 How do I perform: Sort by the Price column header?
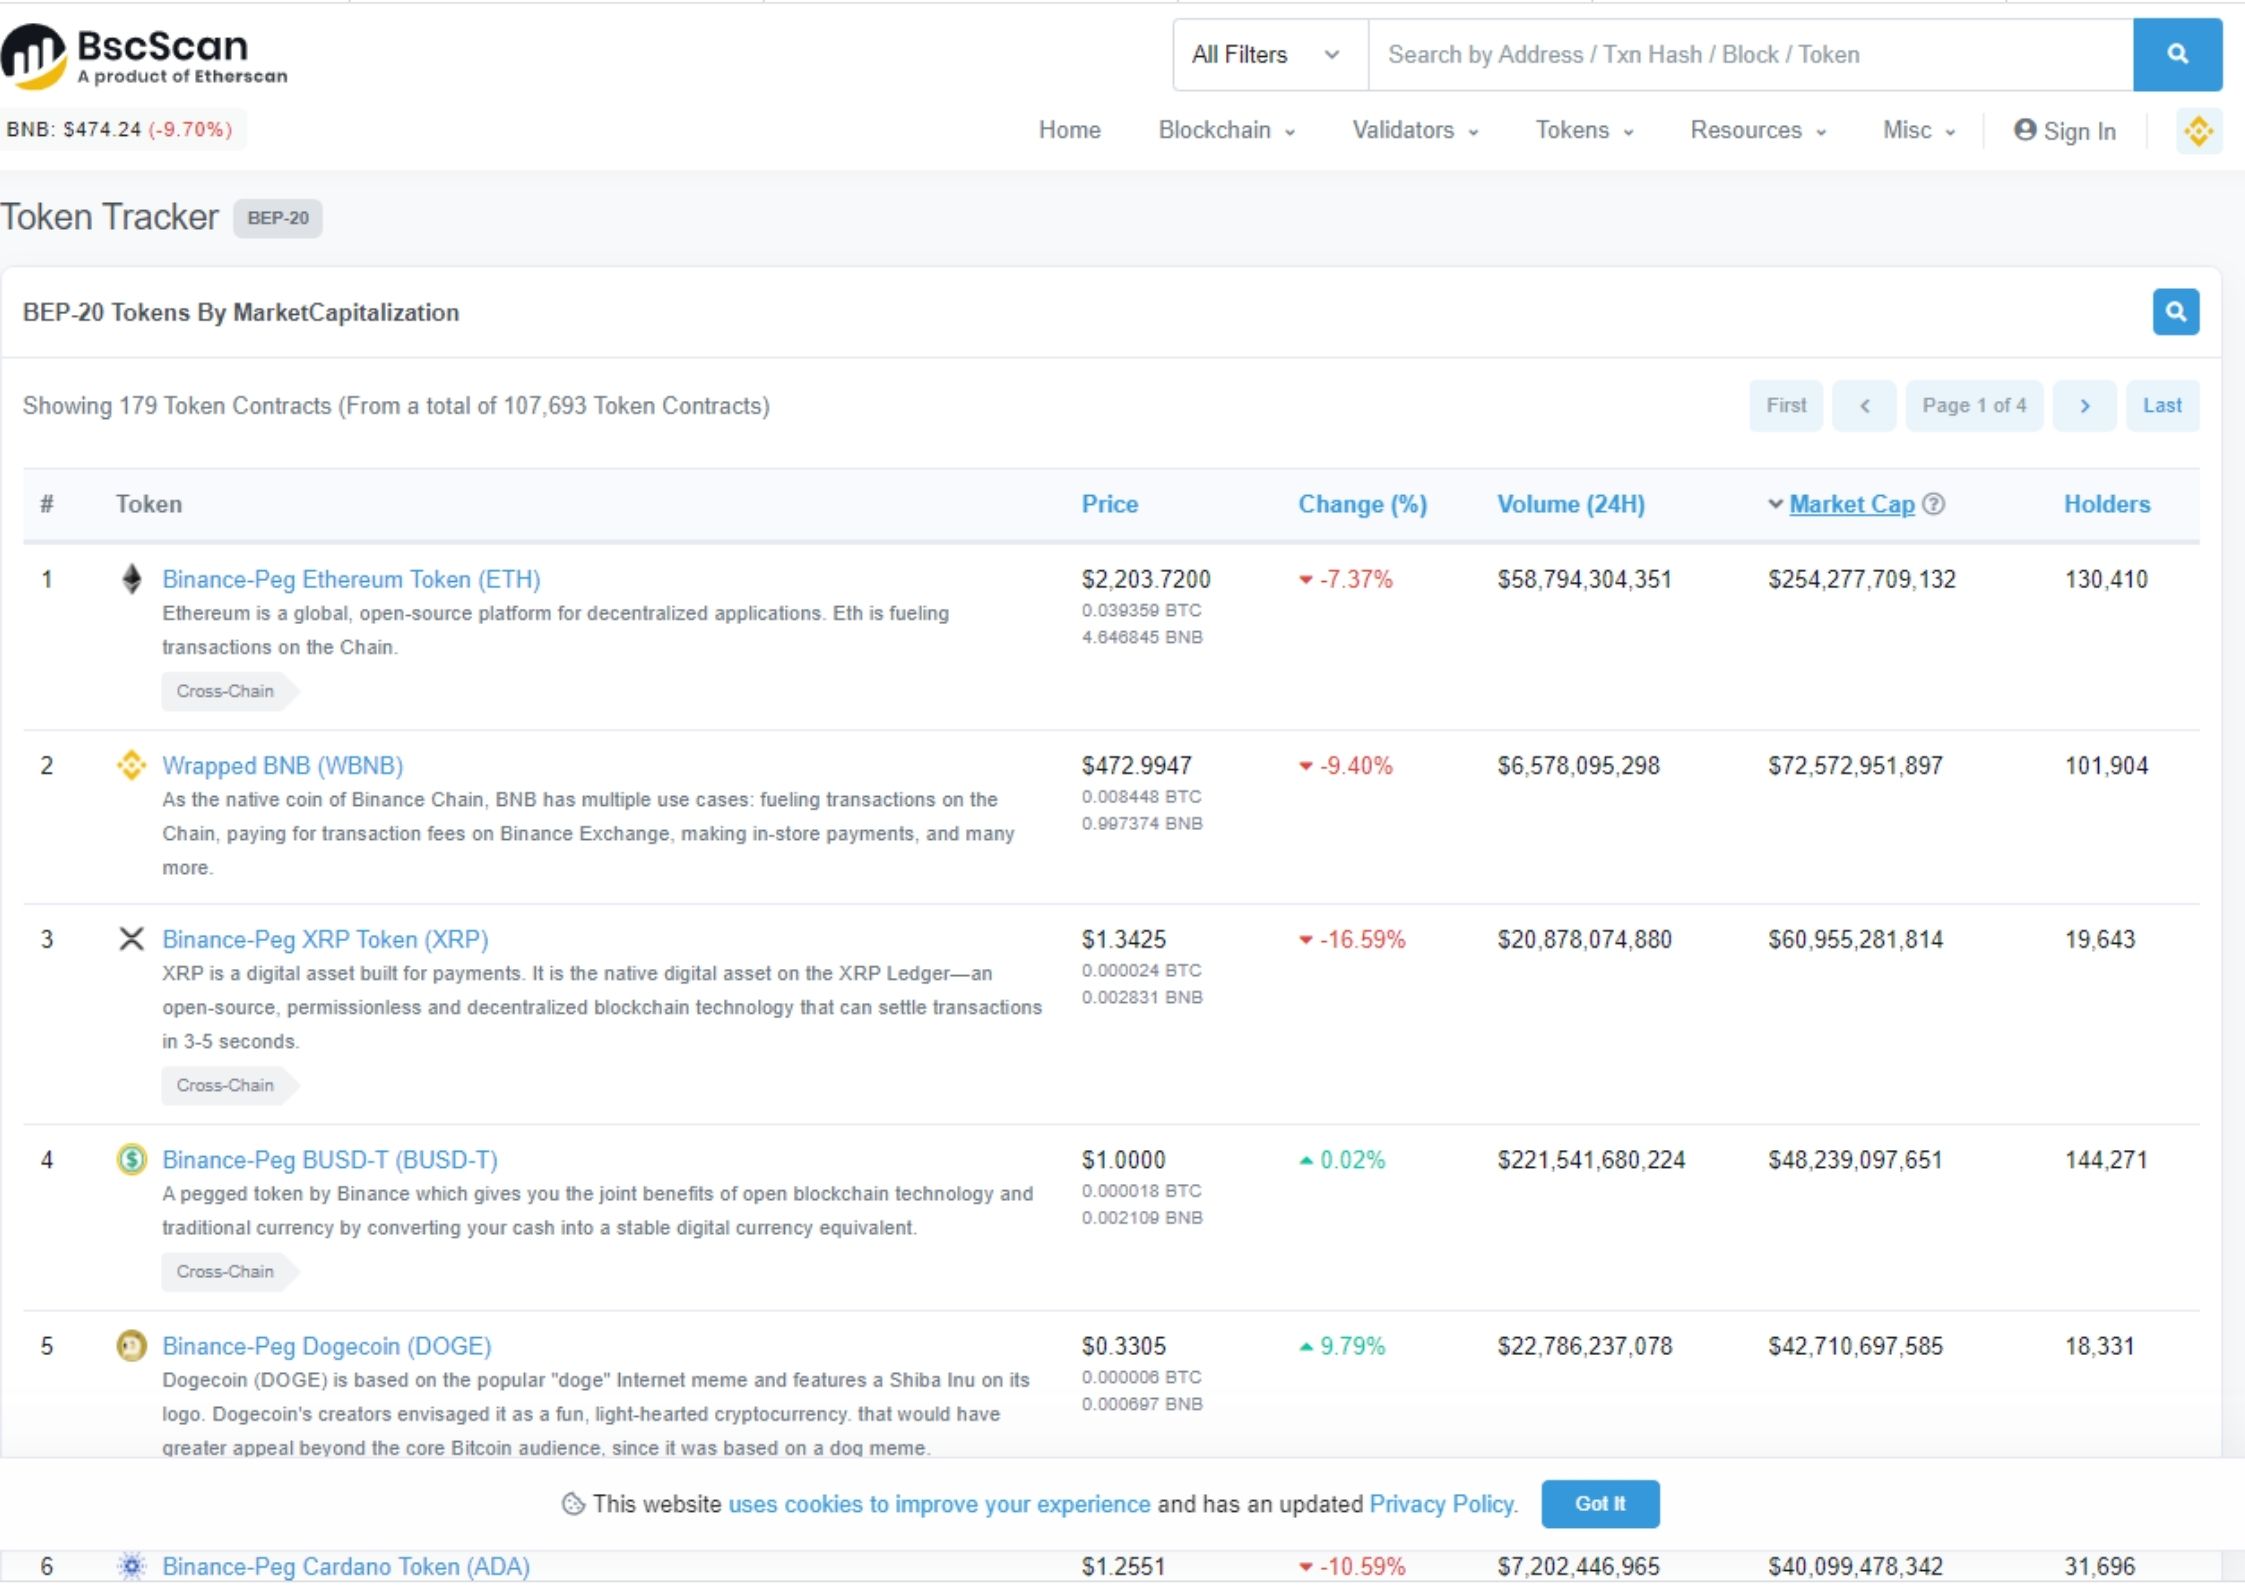1109,504
